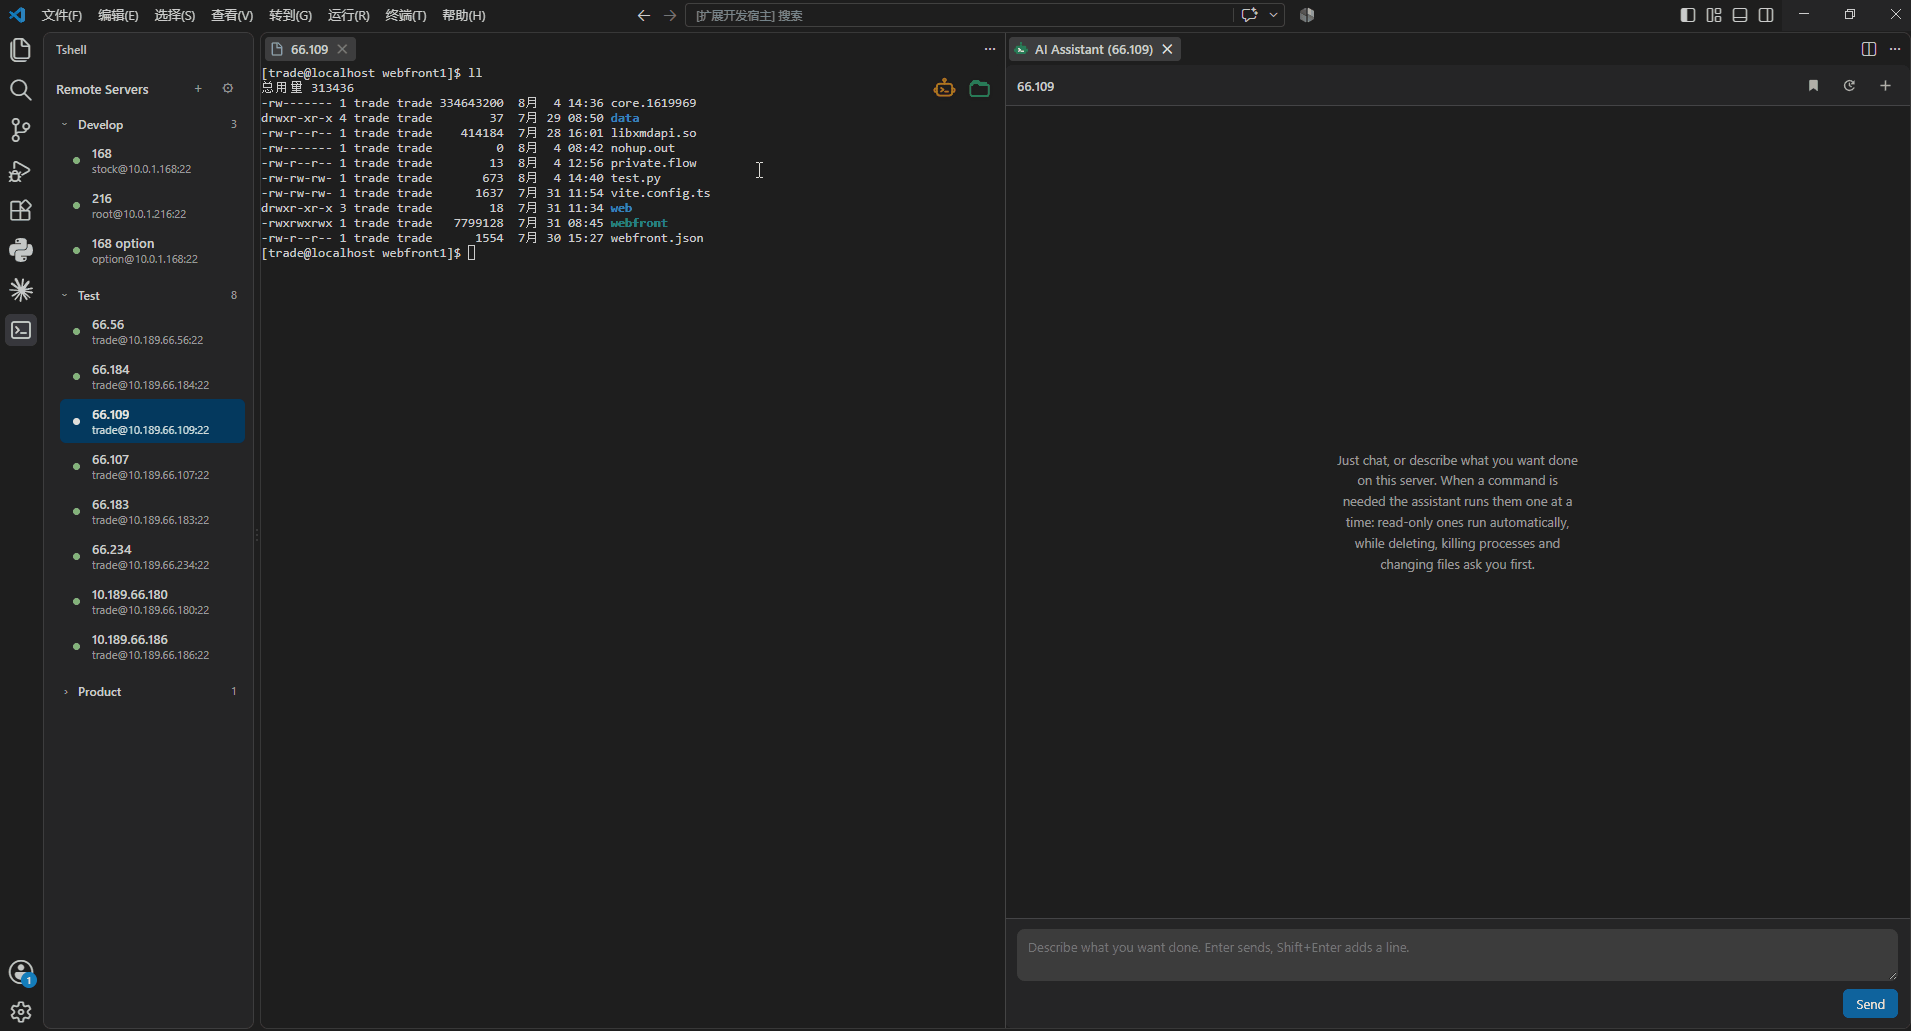1911x1031 pixels.
Task: Select server 66.184
Action: (152, 377)
